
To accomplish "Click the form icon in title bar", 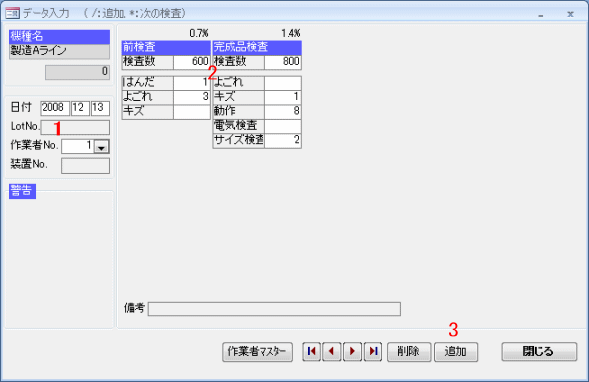I will [12, 14].
